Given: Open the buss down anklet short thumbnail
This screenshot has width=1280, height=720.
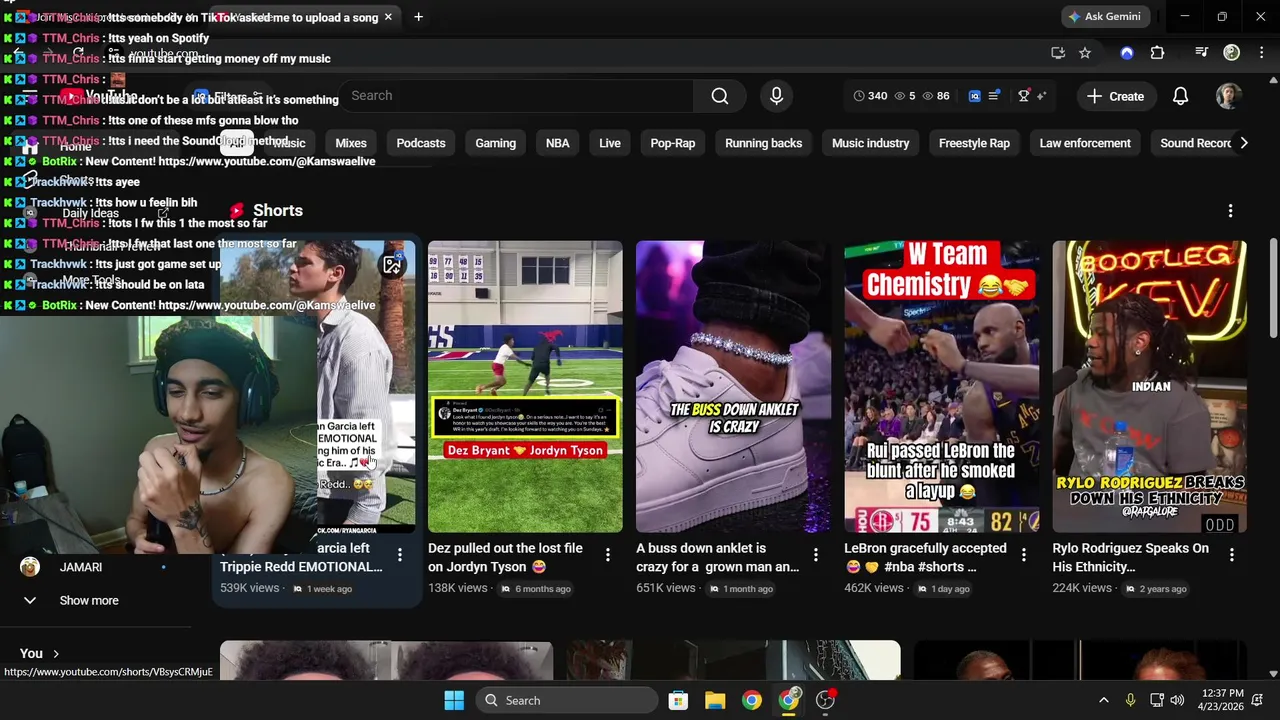Looking at the screenshot, I should pyautogui.click(x=733, y=386).
